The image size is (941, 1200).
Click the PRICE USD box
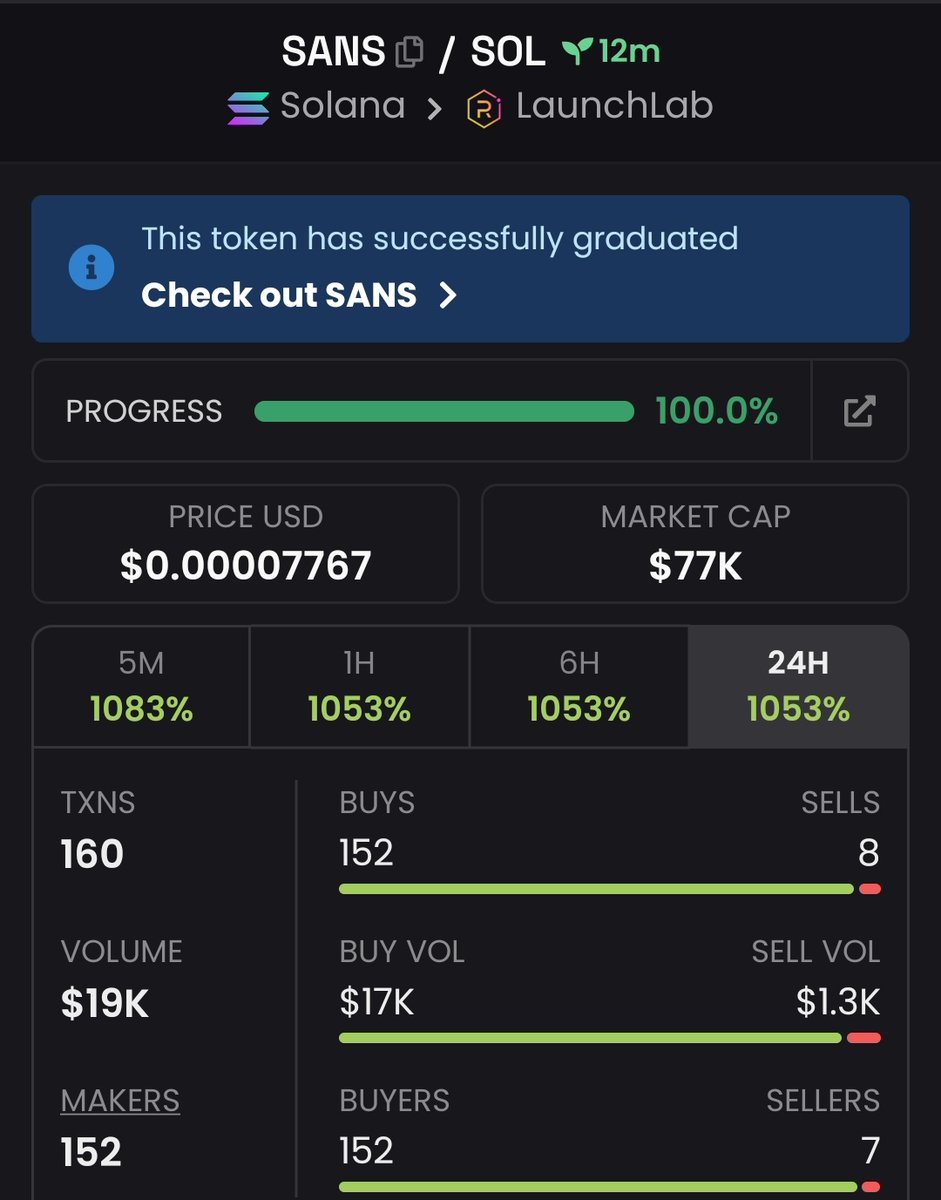tap(246, 544)
